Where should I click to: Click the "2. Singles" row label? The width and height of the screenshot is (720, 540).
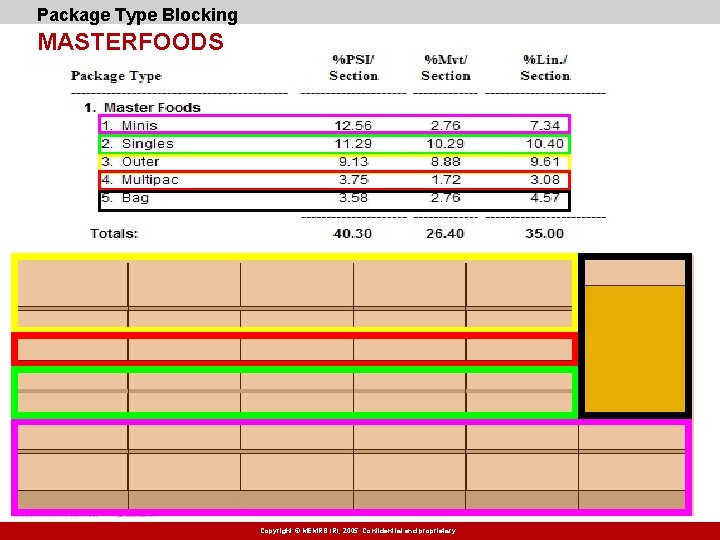click(x=137, y=144)
